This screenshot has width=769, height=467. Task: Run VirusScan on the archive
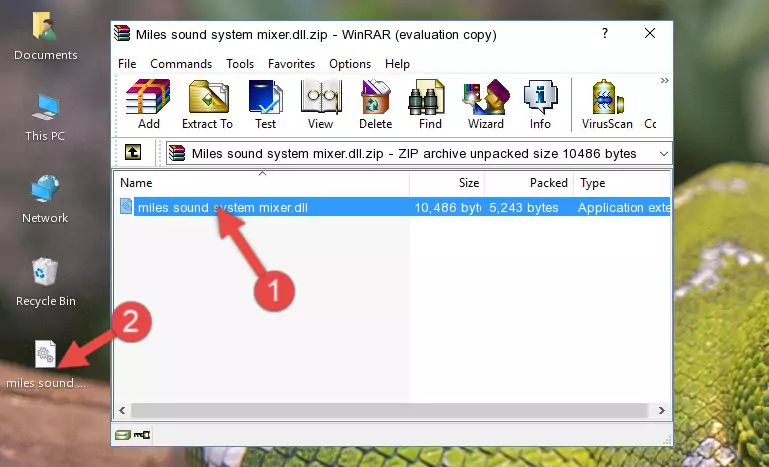tap(607, 104)
